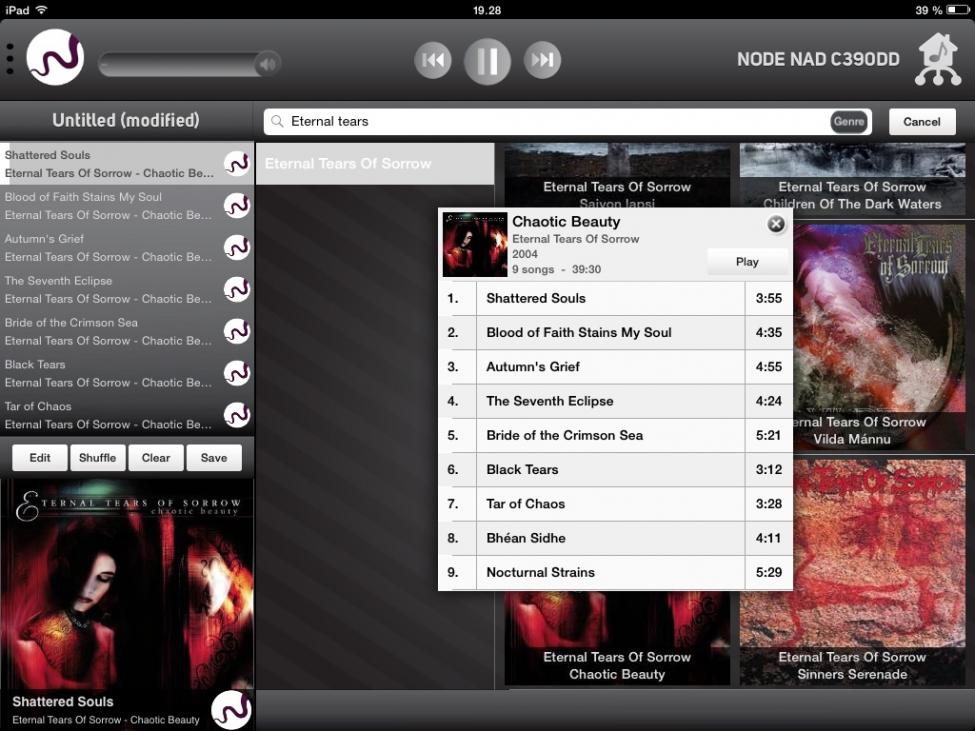Tap source icon beside queue Tar of Chaos
Viewport: 975px width, 731px height.
[x=237, y=415]
